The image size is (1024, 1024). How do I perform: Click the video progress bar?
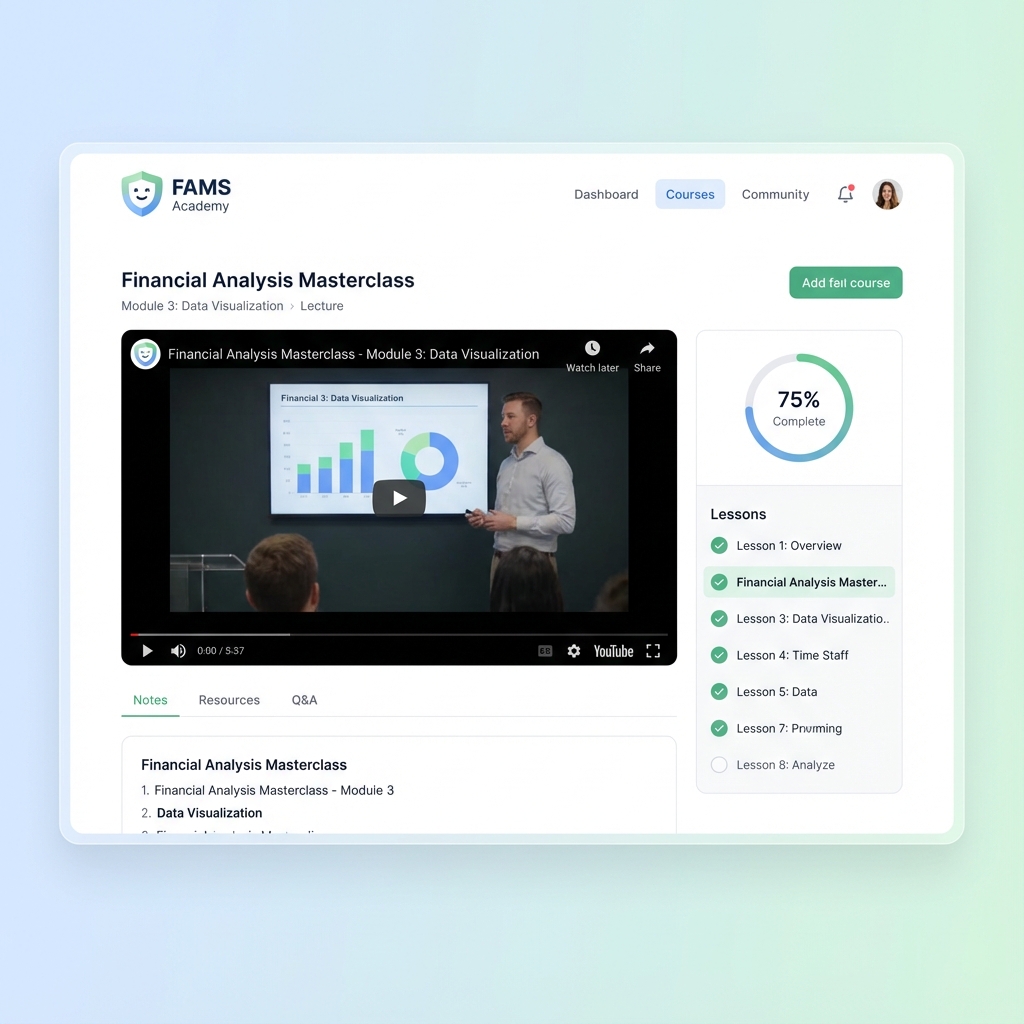pyautogui.click(x=398, y=634)
